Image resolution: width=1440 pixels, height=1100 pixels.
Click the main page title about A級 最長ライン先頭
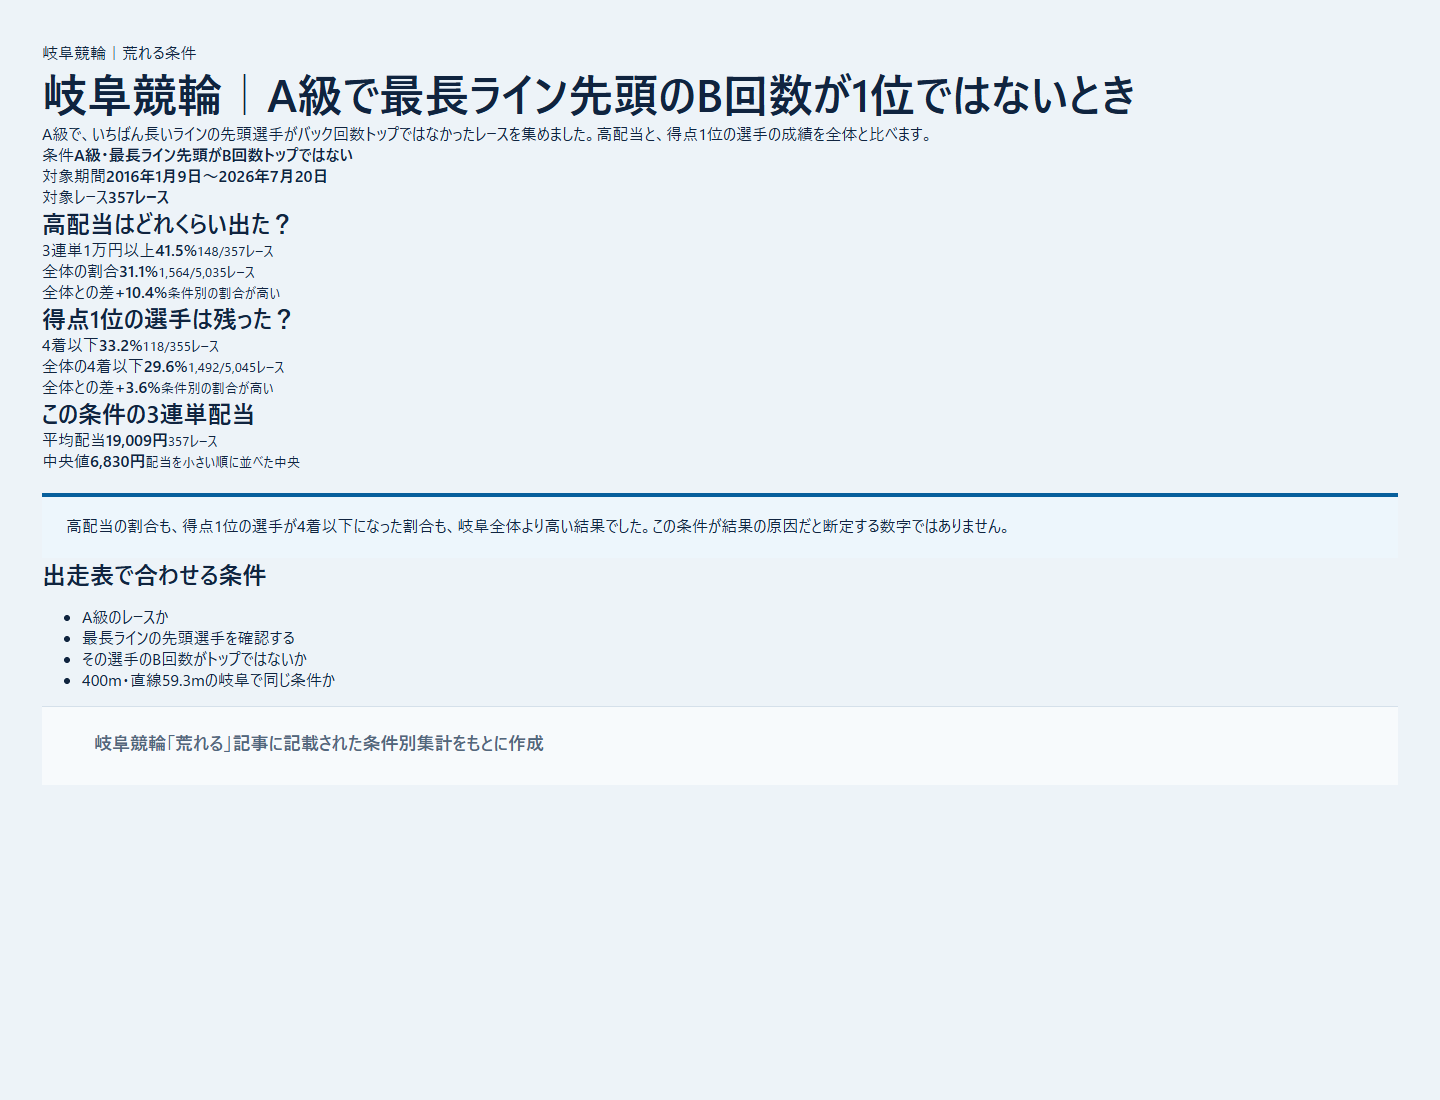(590, 95)
